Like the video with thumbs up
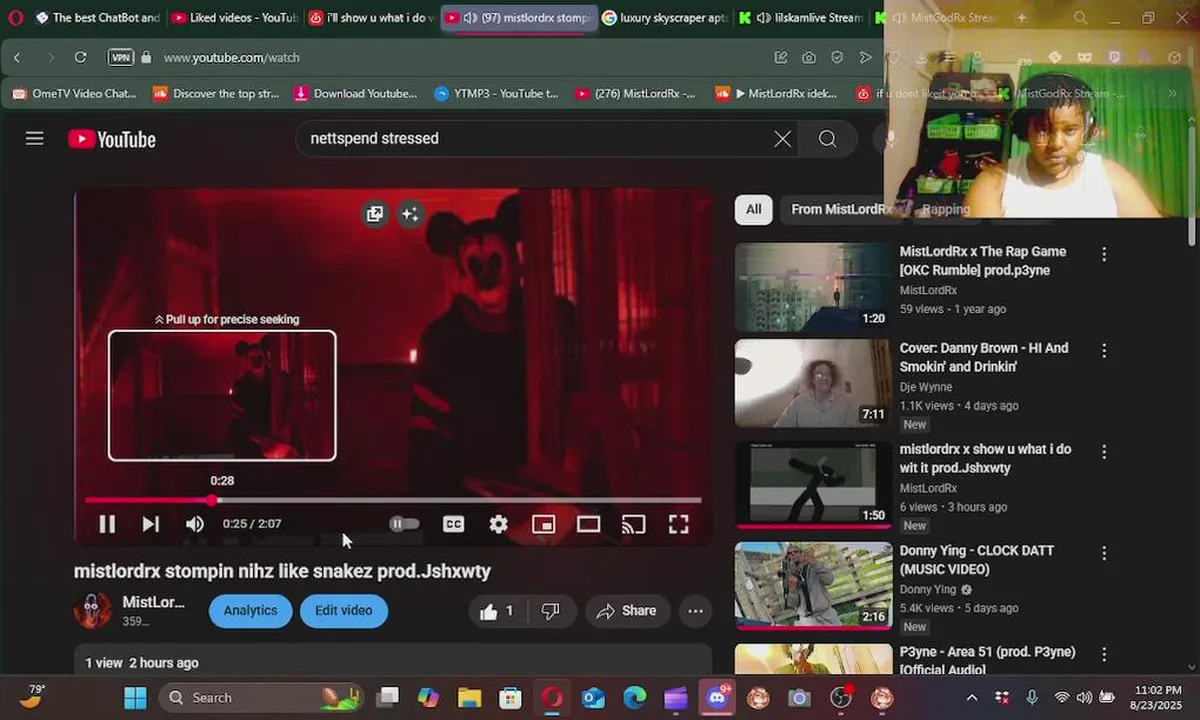The width and height of the screenshot is (1200, 720). point(497,611)
